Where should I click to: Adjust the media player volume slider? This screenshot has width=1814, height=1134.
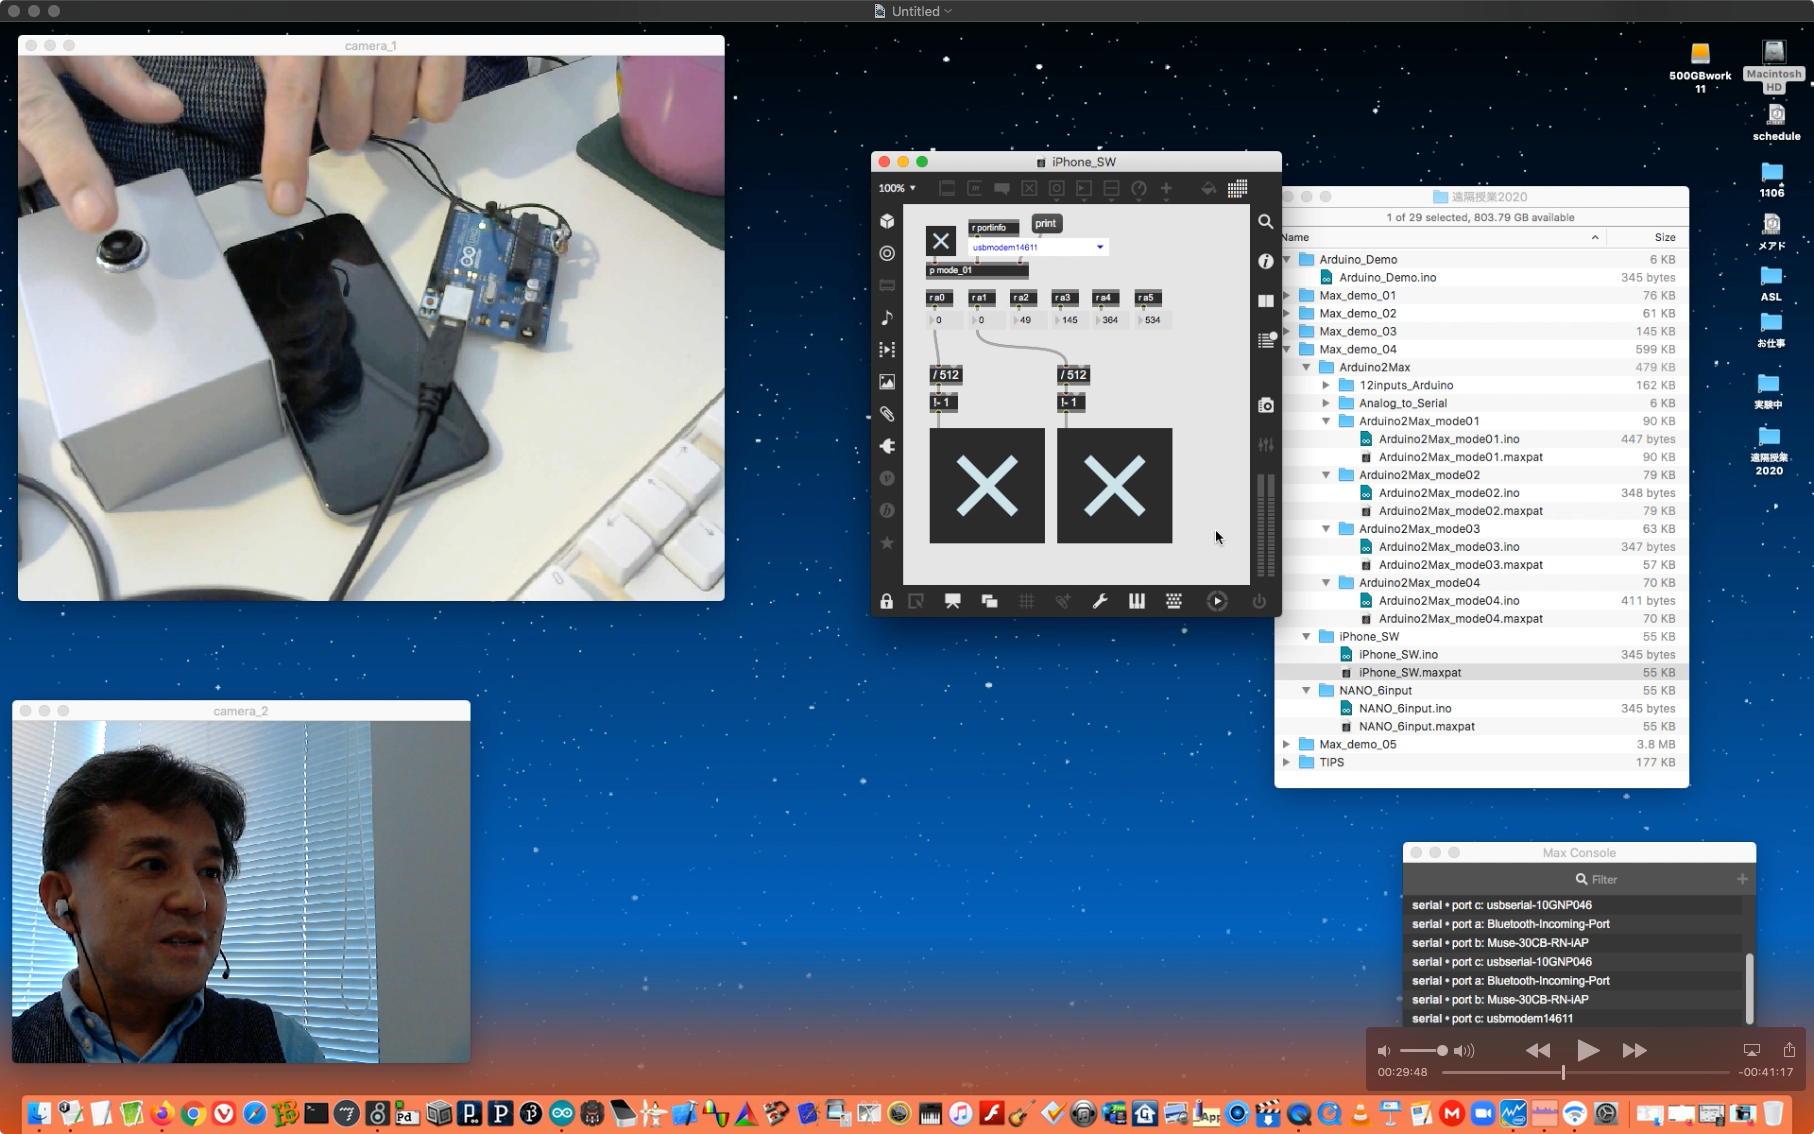[1441, 1051]
